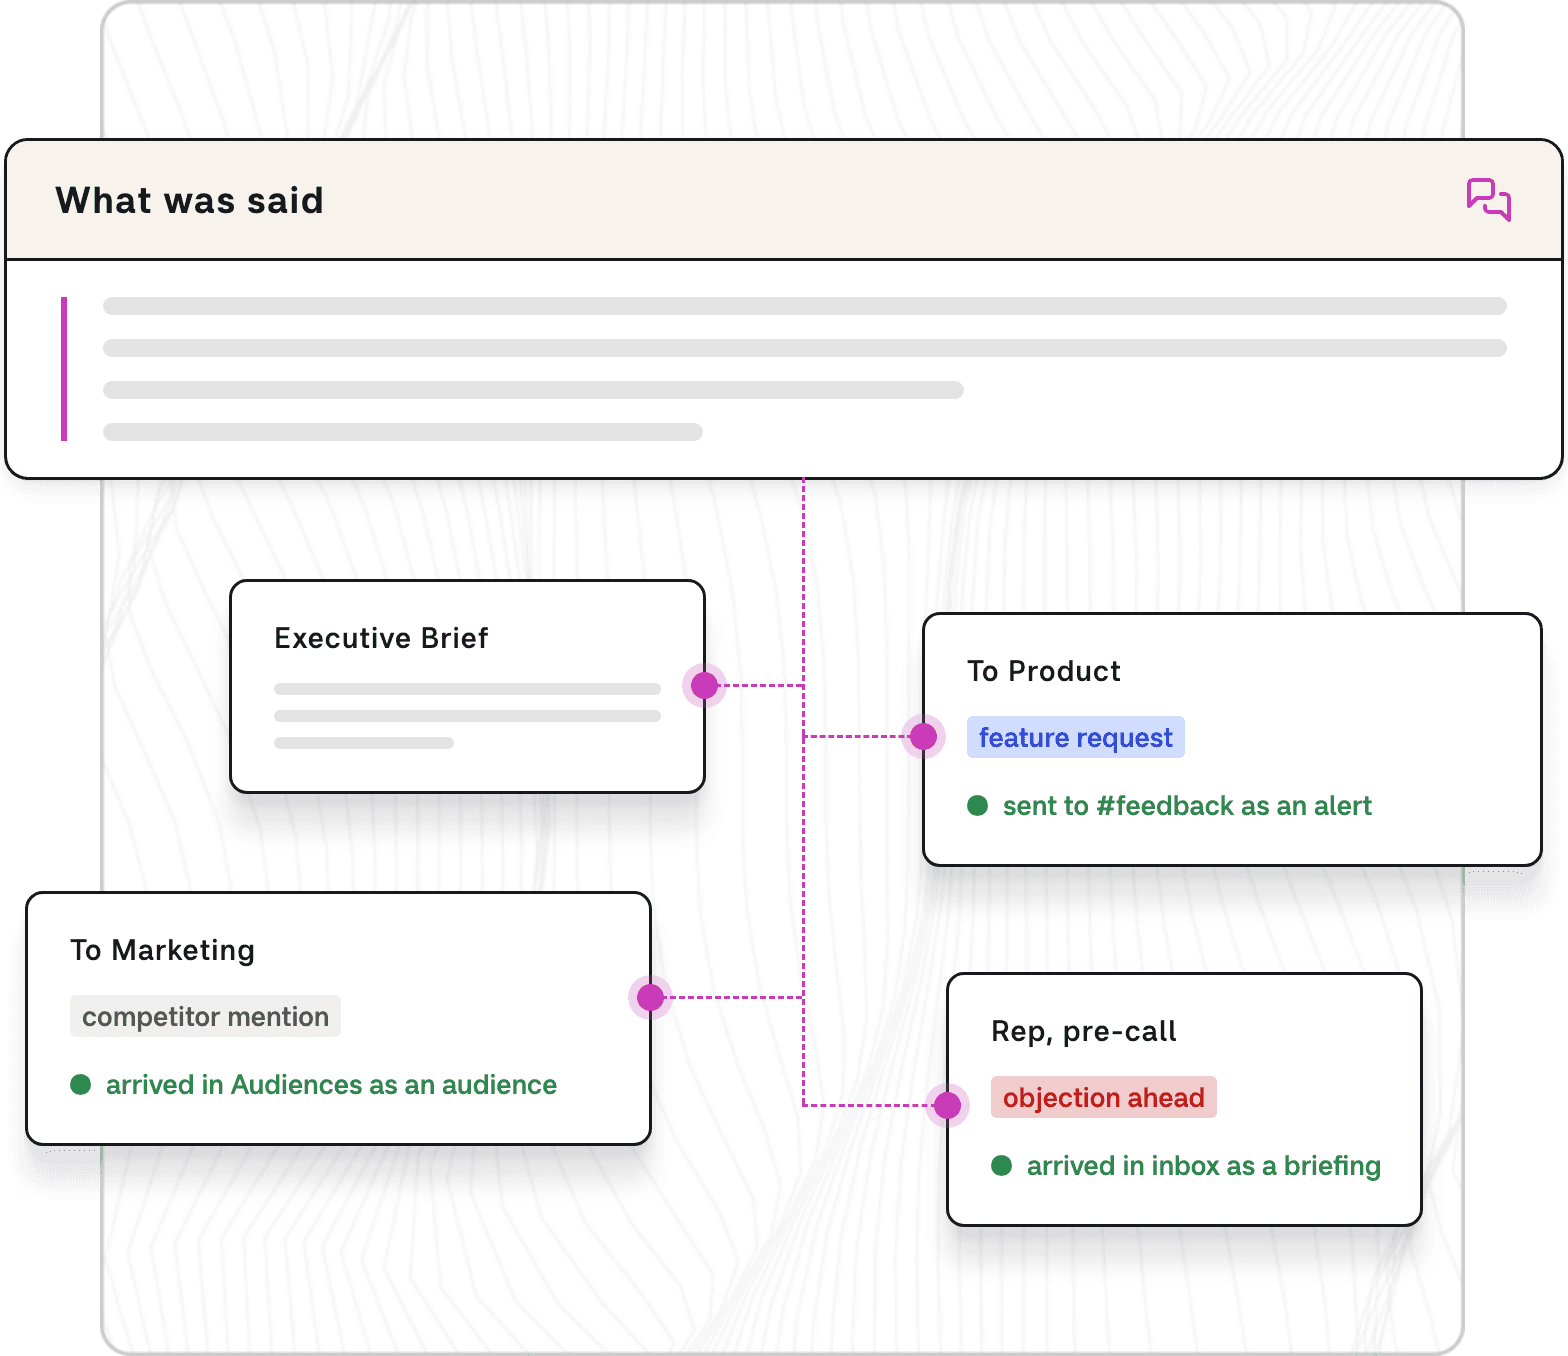Click "arrived in inbox as a briefing" status

pos(1204,1166)
